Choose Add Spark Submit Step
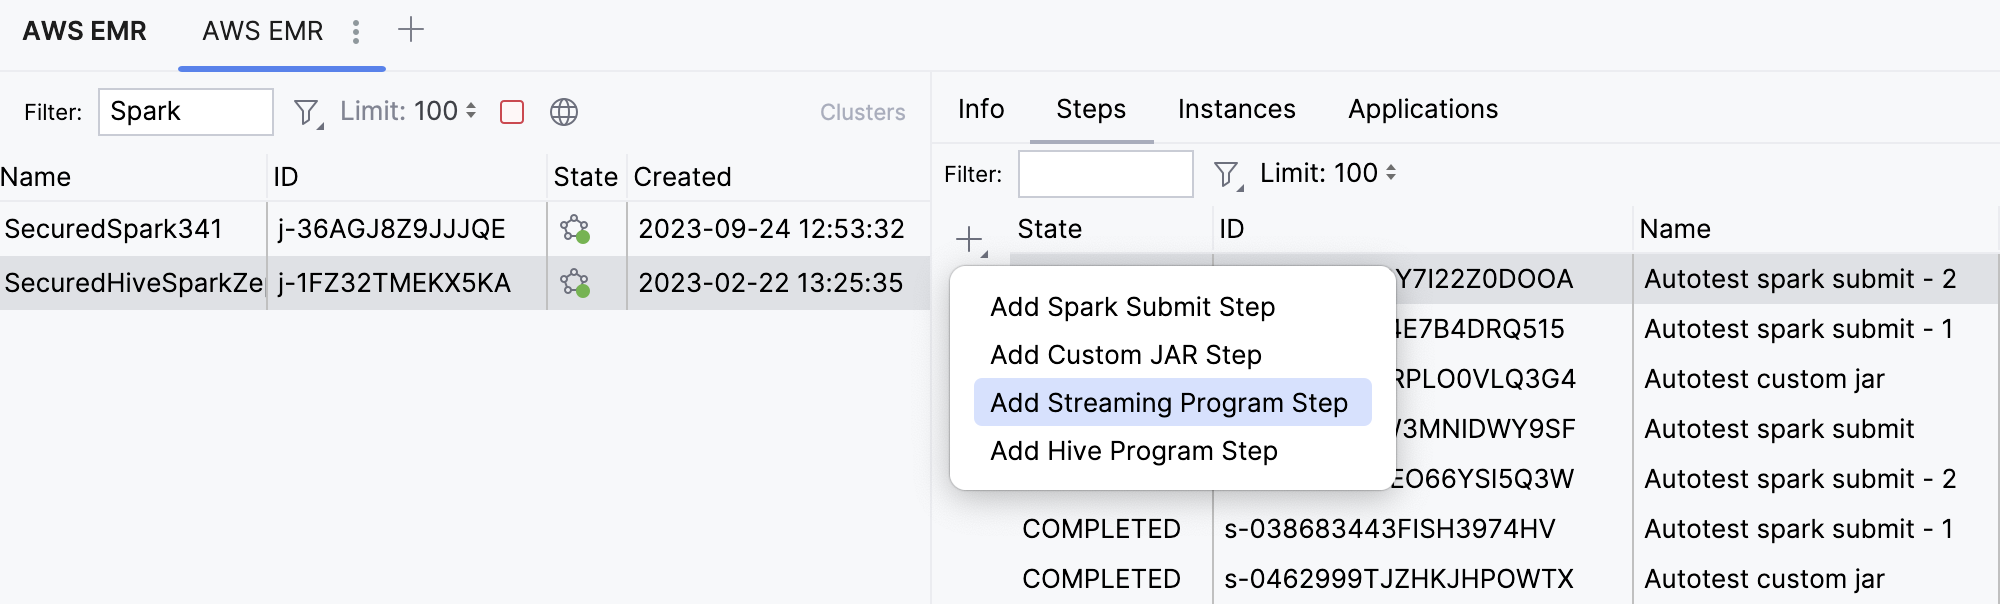 point(1132,307)
